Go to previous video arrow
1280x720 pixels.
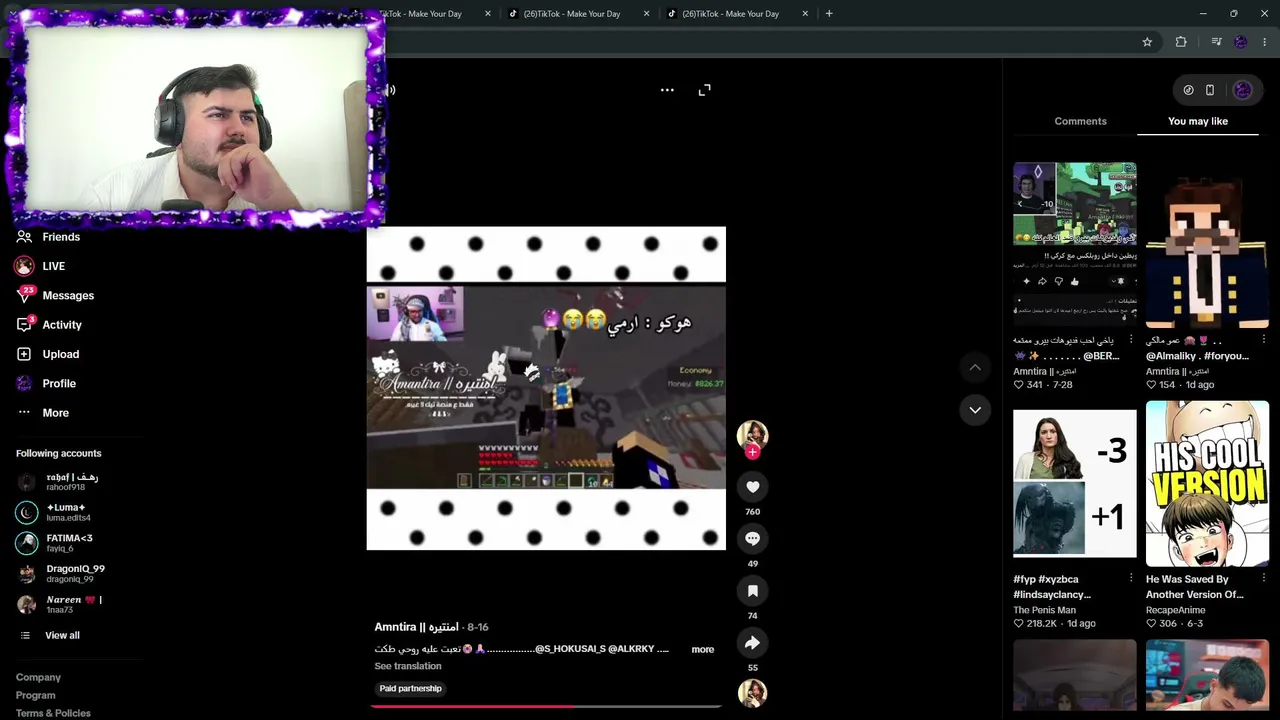975,368
